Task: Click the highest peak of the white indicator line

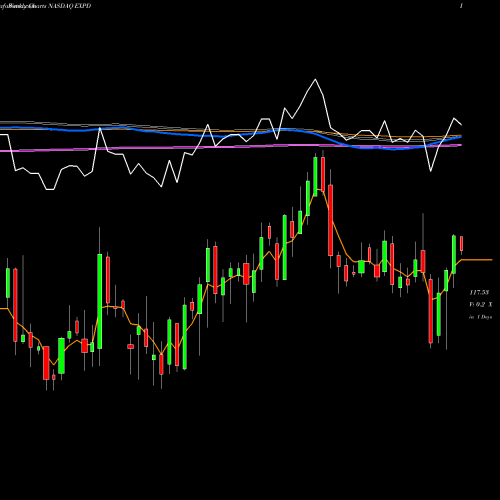Action: tap(315, 80)
